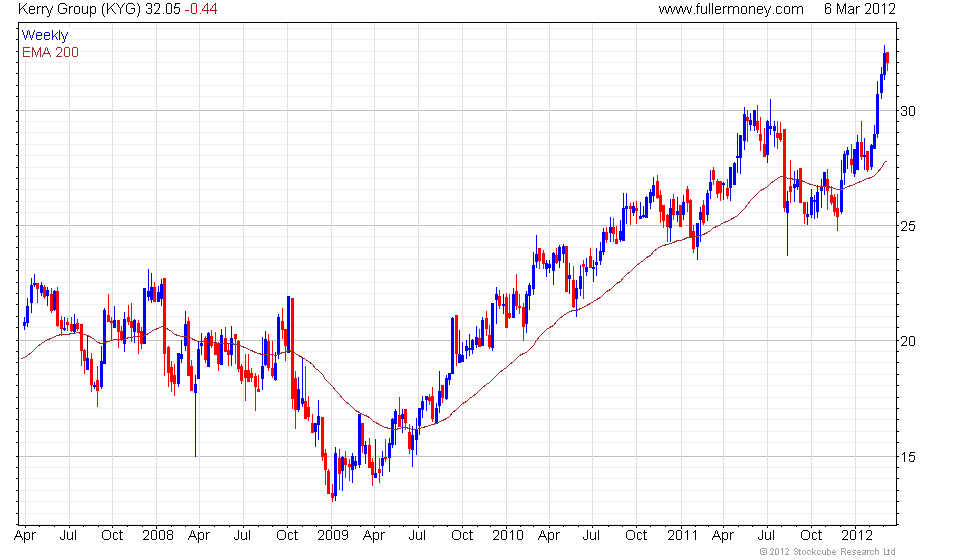Click the red change value -0.44

coord(201,9)
